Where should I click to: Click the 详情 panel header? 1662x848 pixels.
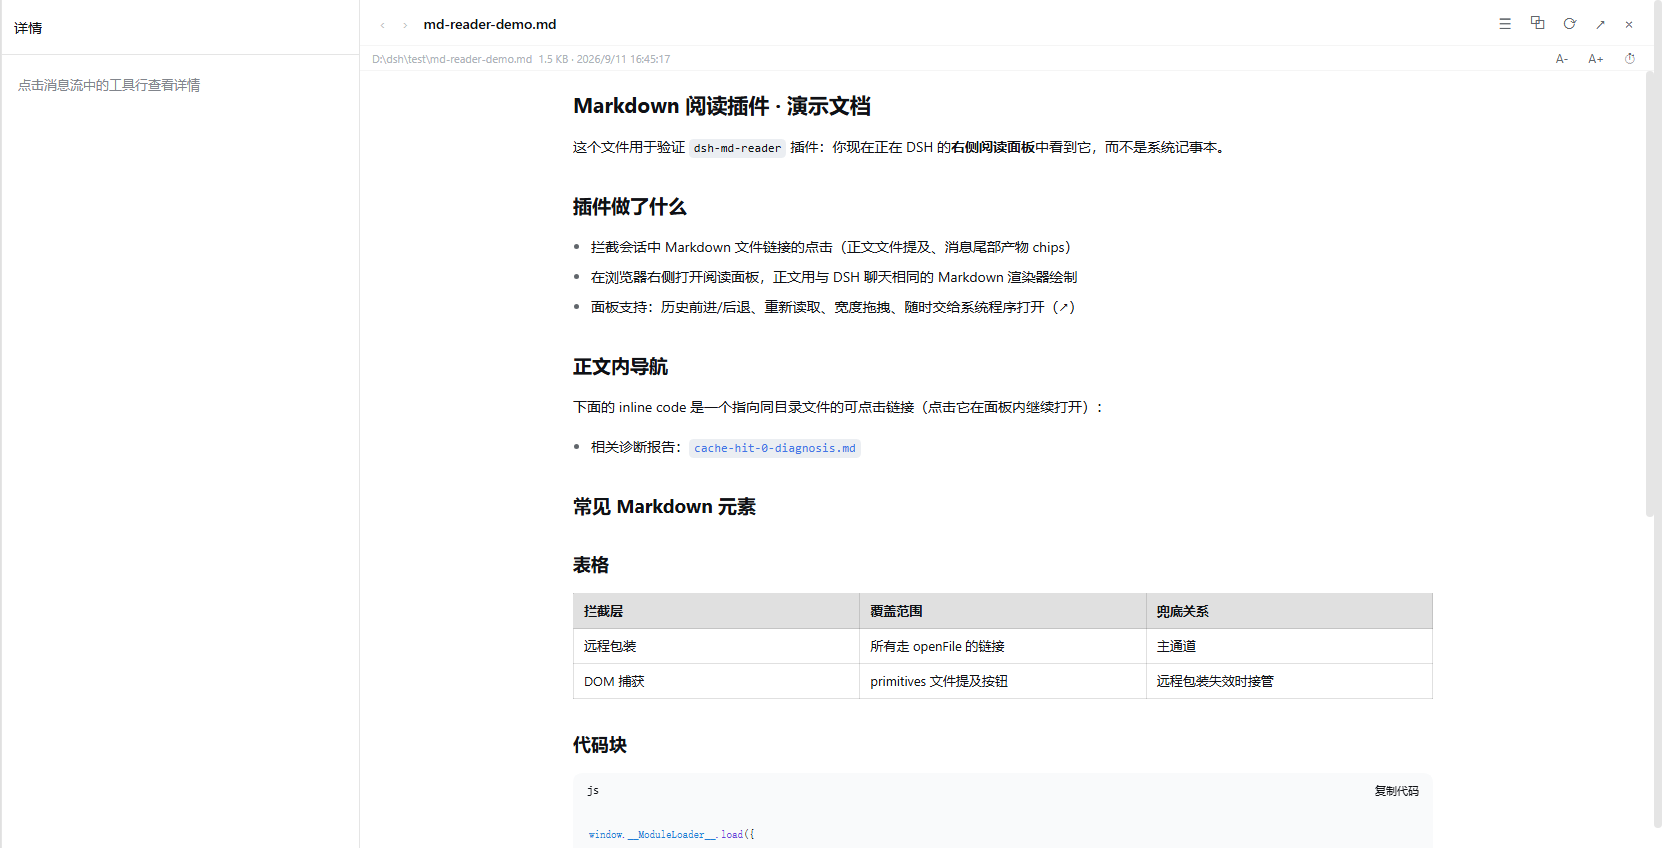click(x=28, y=28)
